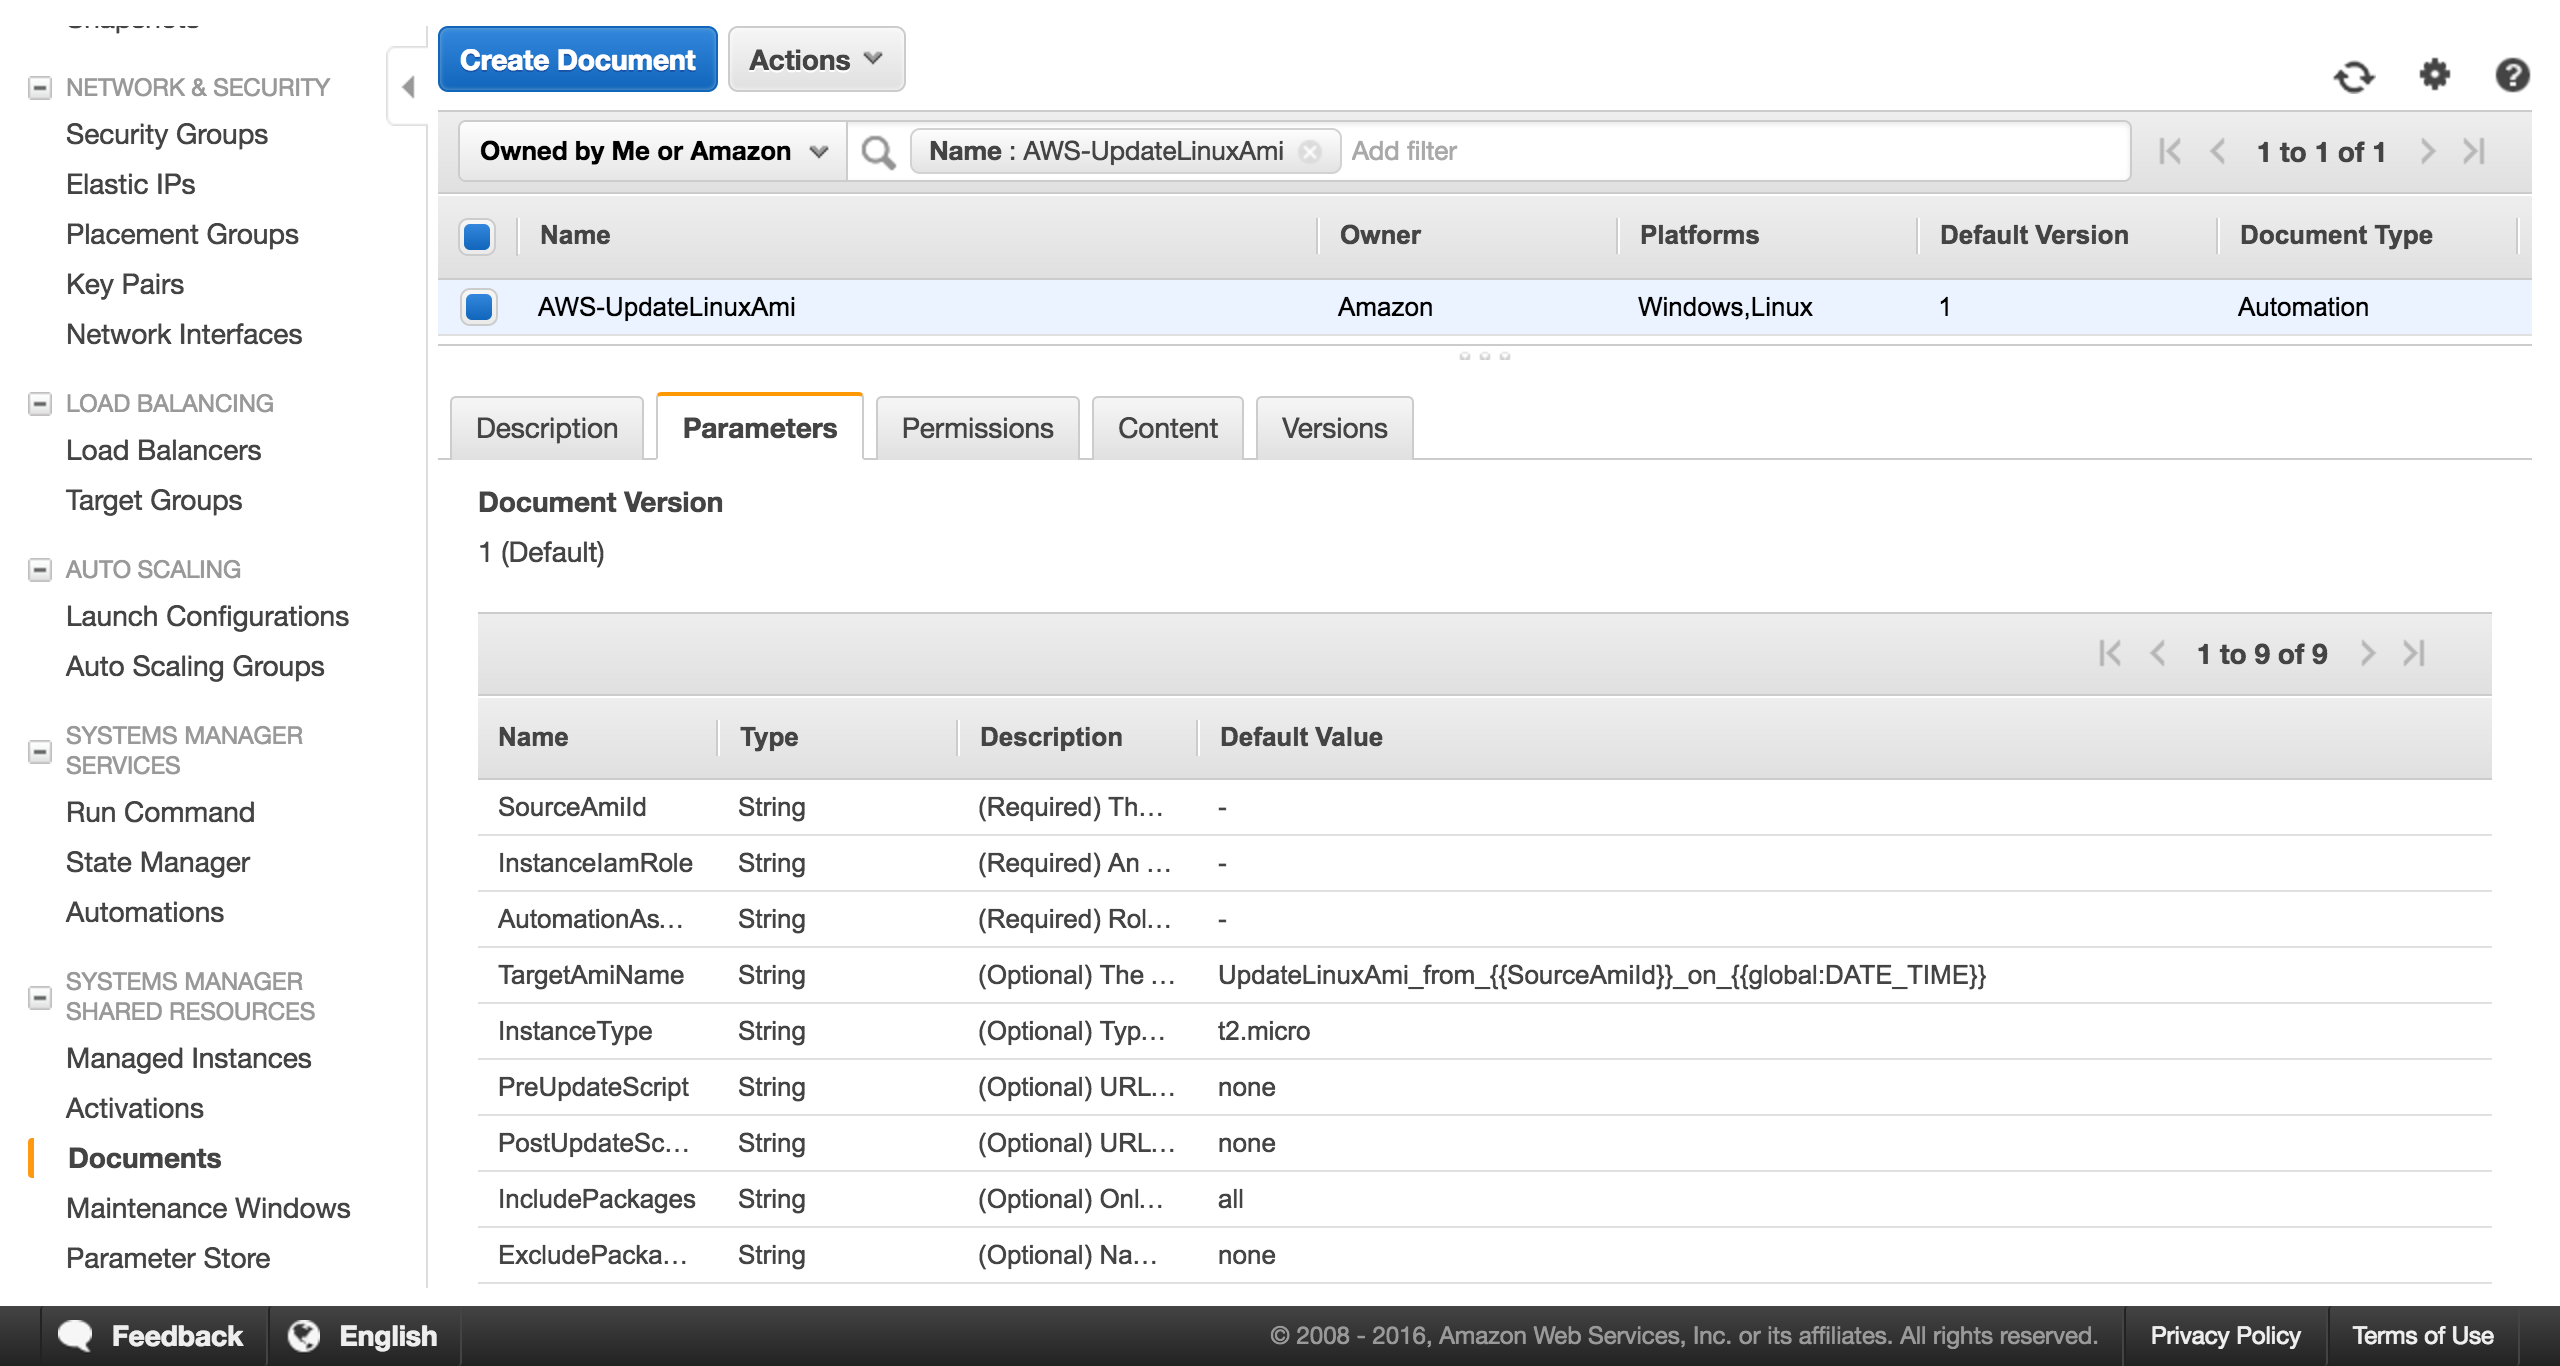Open Key Pairs page
Image resolution: width=2560 pixels, height=1366 pixels.
[125, 285]
